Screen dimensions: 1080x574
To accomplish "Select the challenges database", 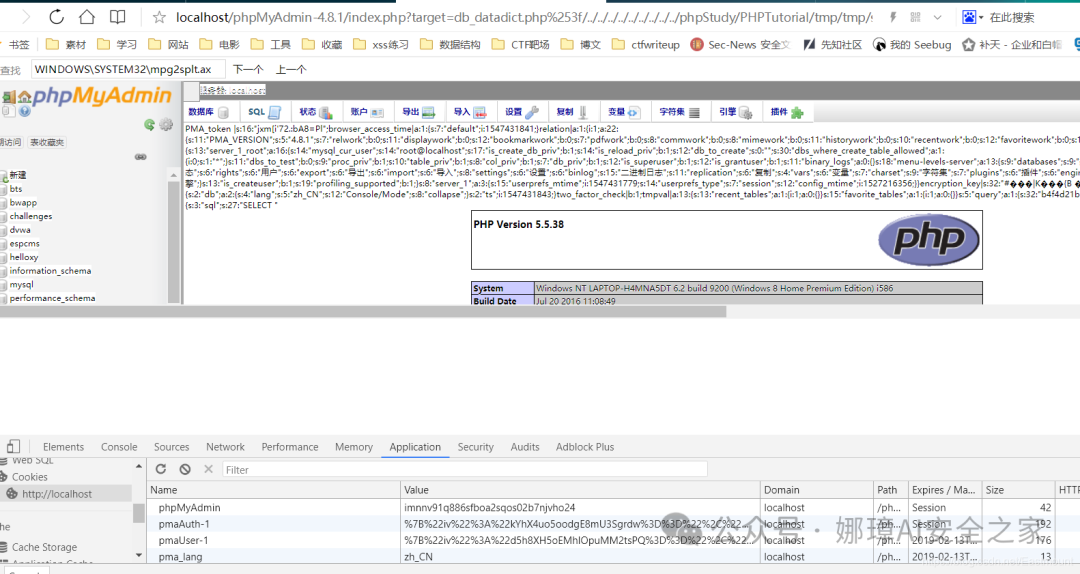I will [x=31, y=216].
